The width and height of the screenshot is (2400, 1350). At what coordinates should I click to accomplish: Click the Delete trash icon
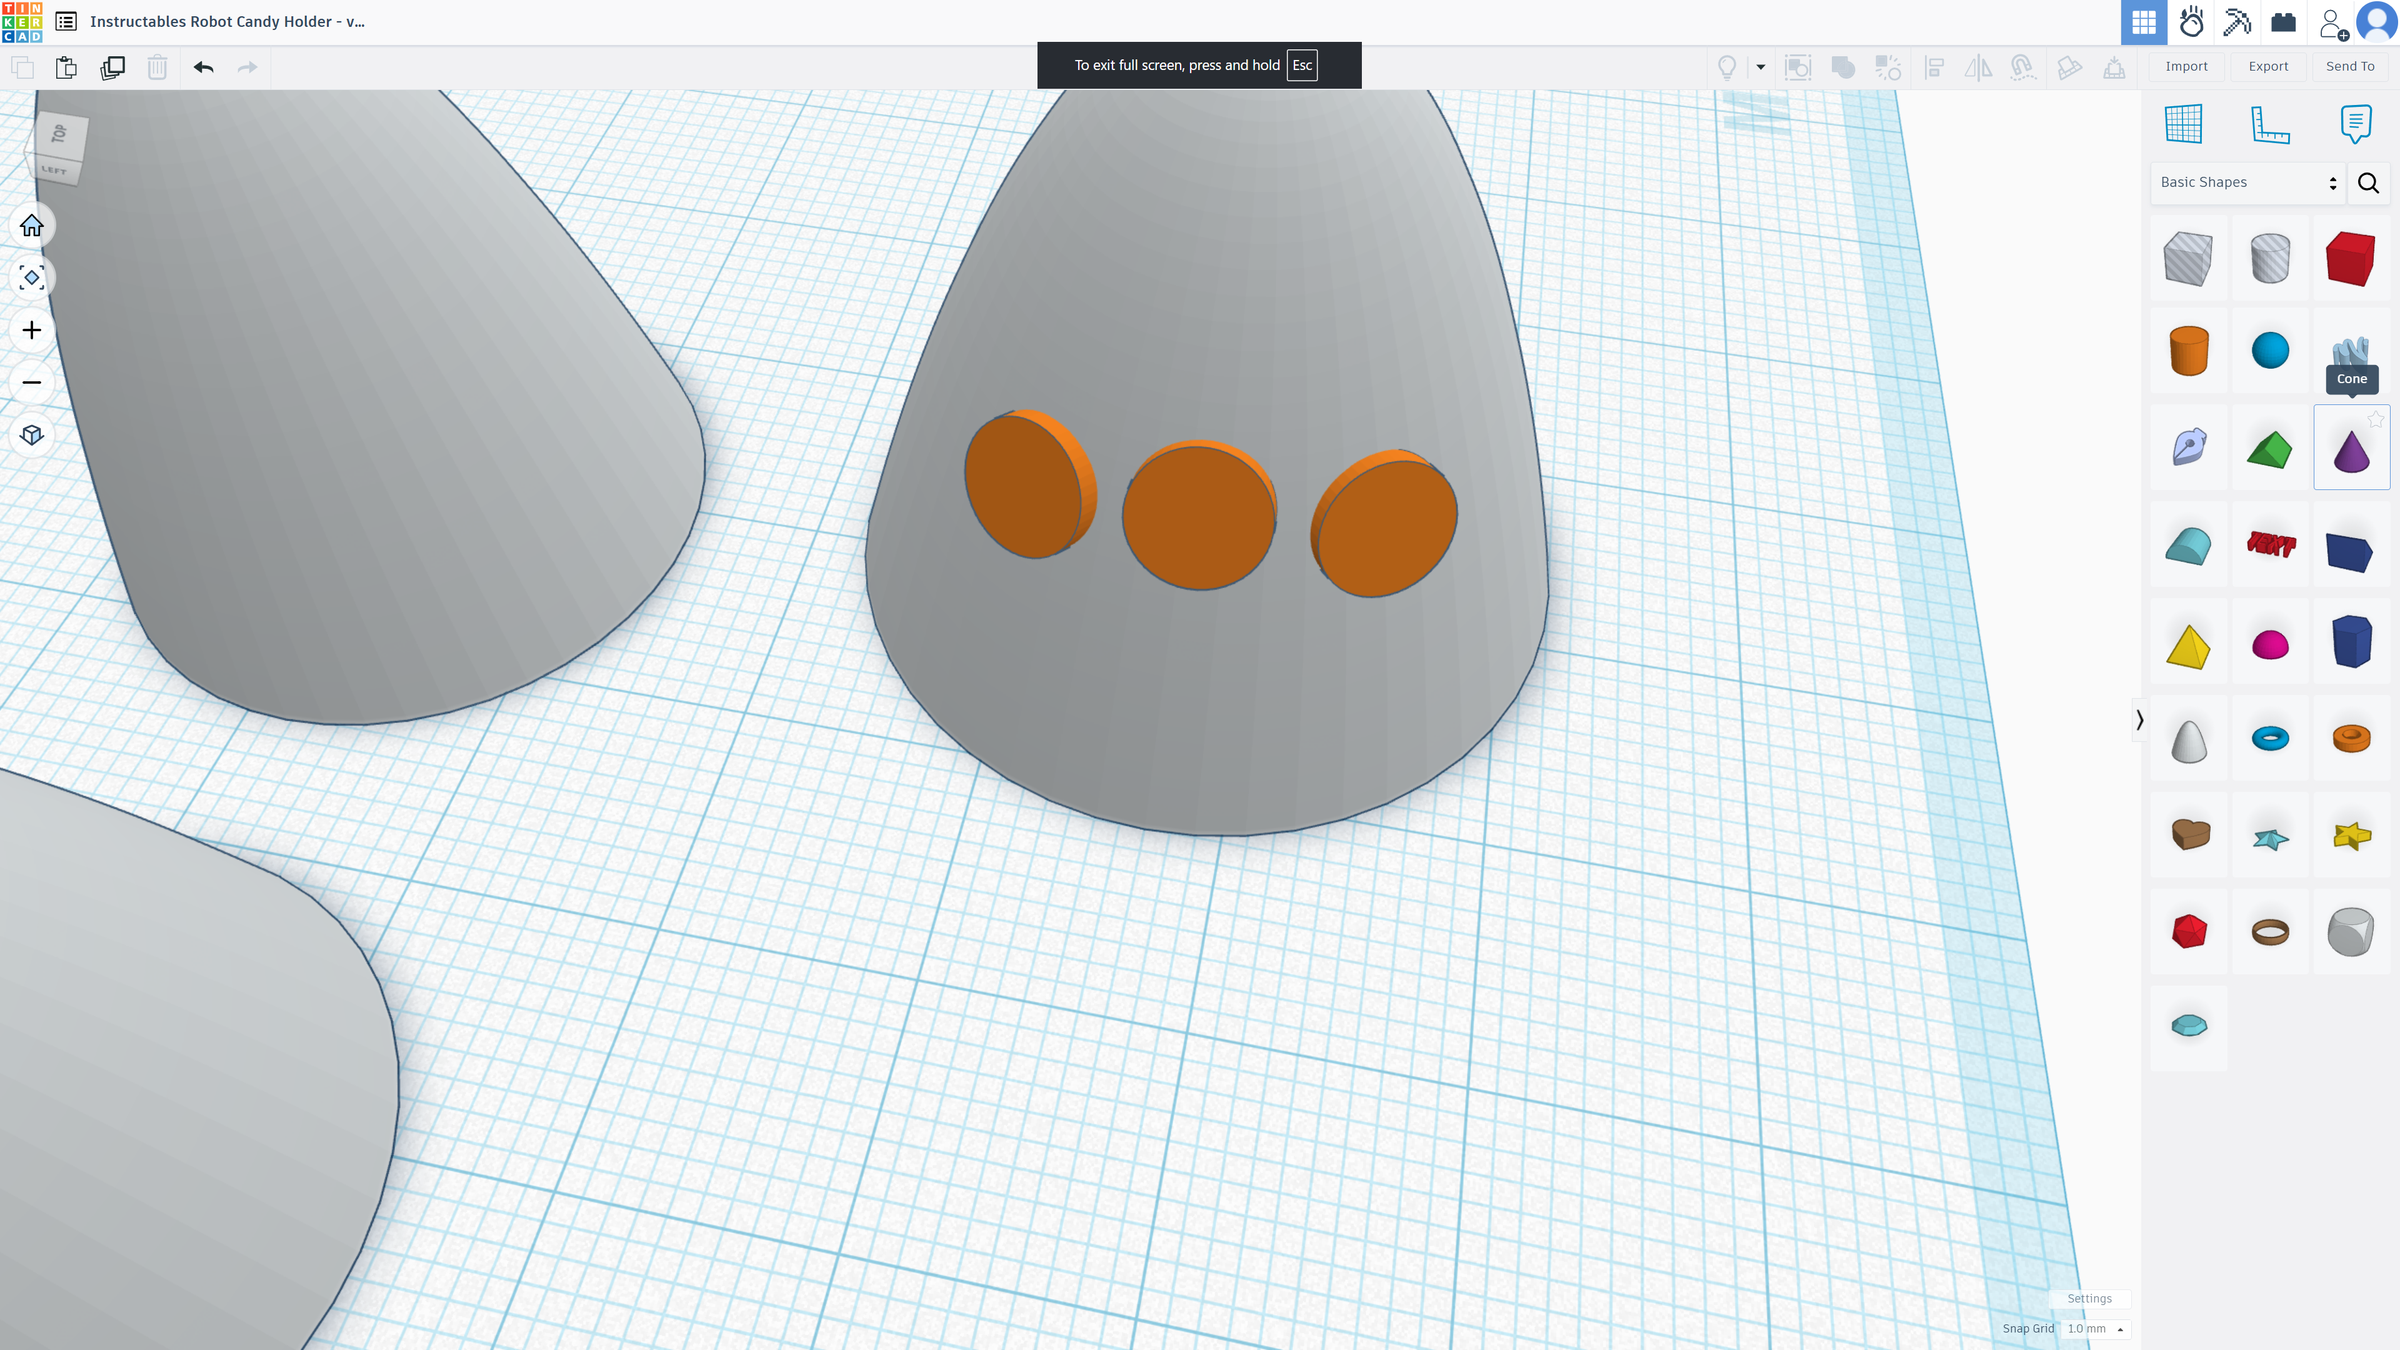click(x=157, y=67)
